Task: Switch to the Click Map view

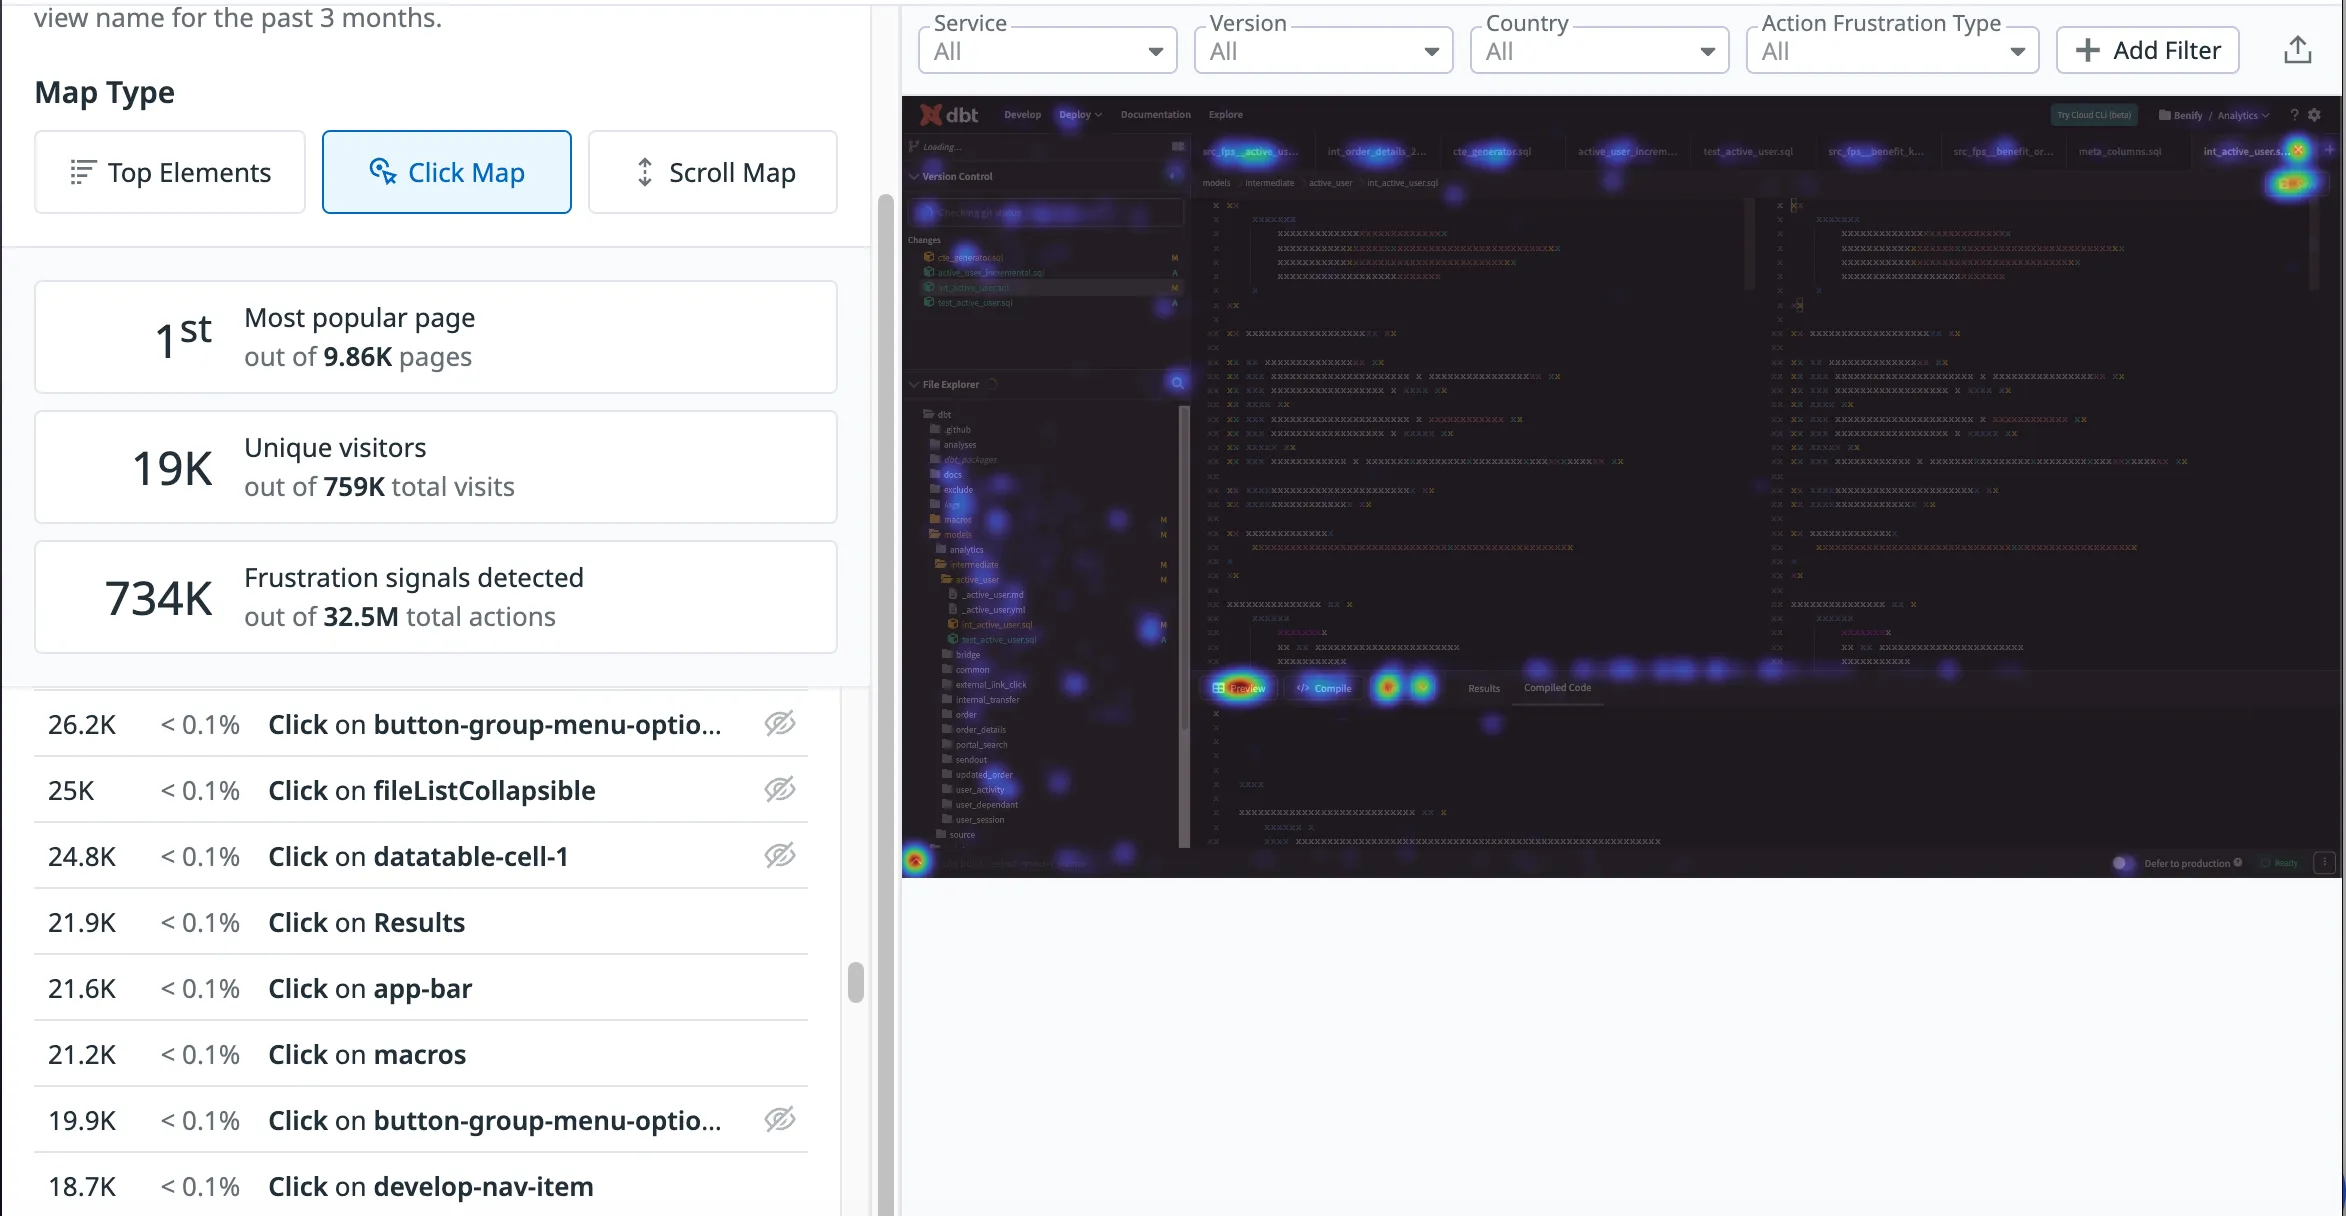Action: click(x=447, y=172)
